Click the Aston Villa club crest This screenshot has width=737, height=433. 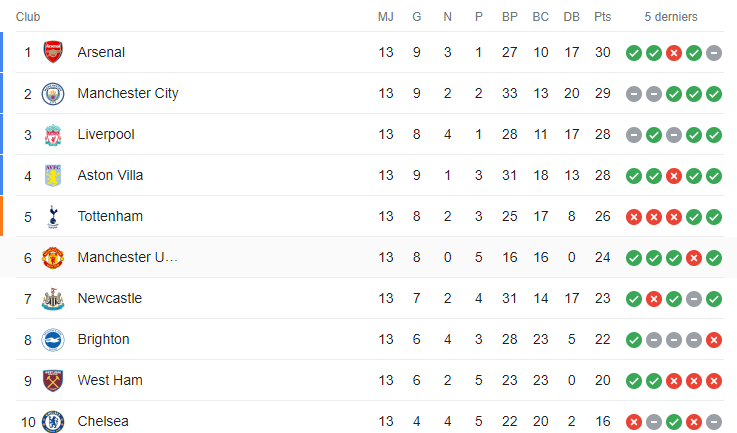tap(53, 175)
